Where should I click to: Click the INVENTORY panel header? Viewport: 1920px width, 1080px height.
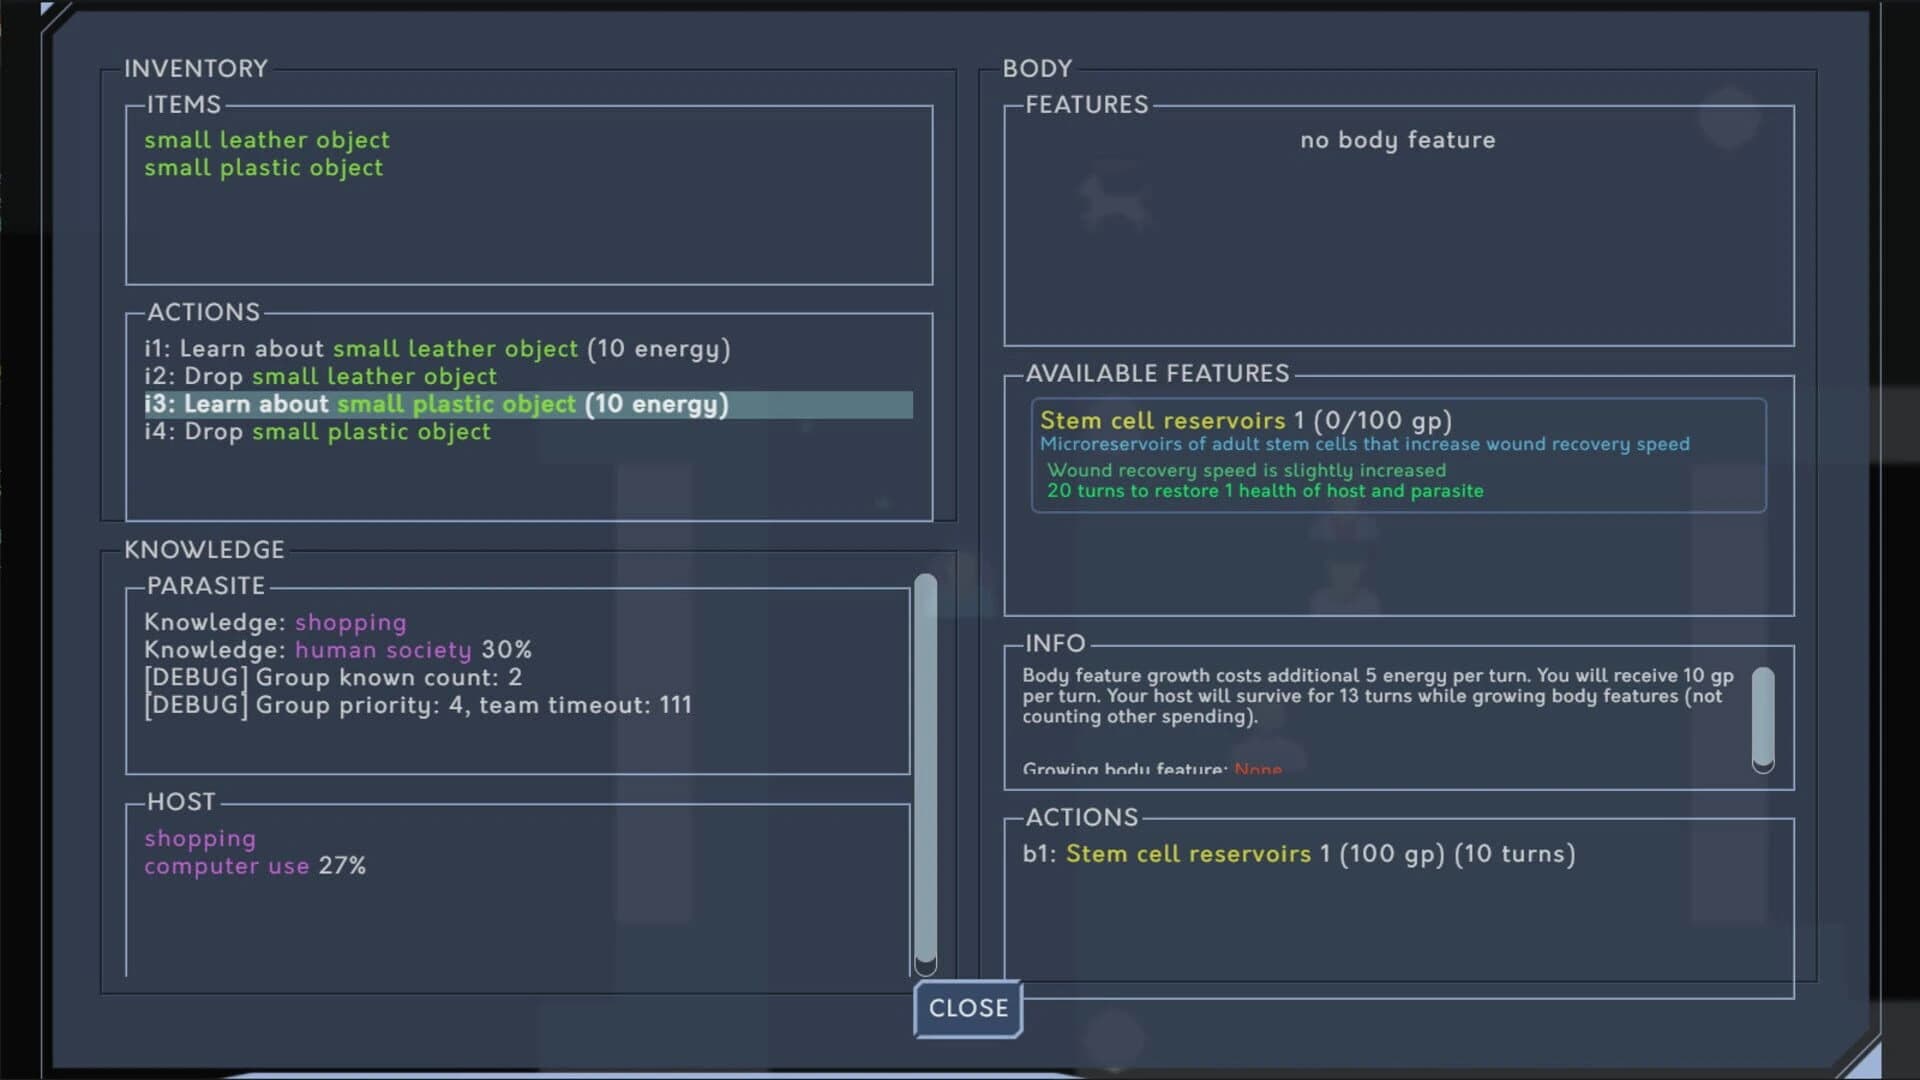pos(196,68)
